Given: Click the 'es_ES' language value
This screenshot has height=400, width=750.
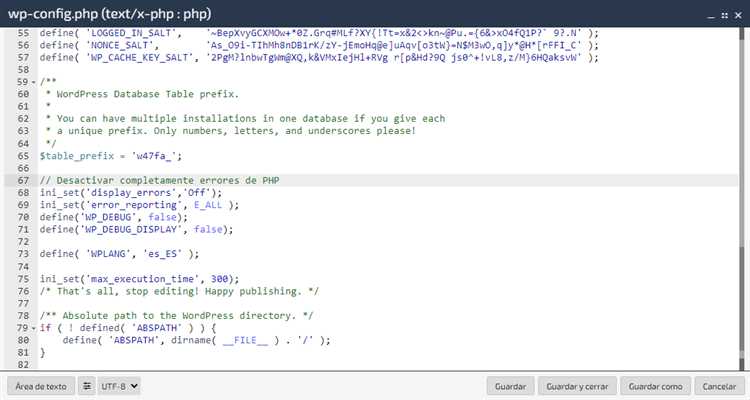Looking at the screenshot, I should 163,254.
